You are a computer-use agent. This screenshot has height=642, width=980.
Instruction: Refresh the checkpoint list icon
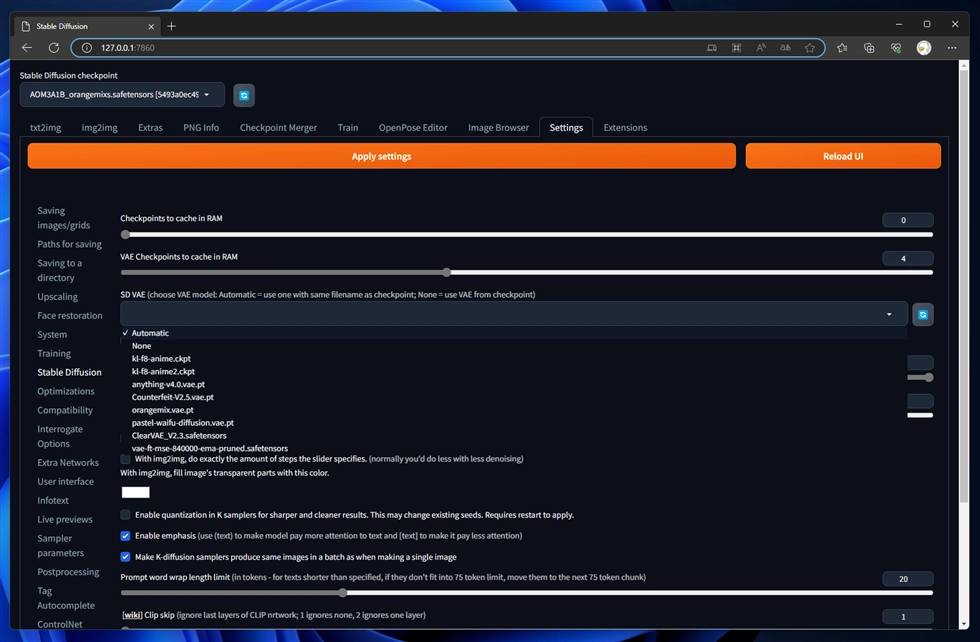244,95
